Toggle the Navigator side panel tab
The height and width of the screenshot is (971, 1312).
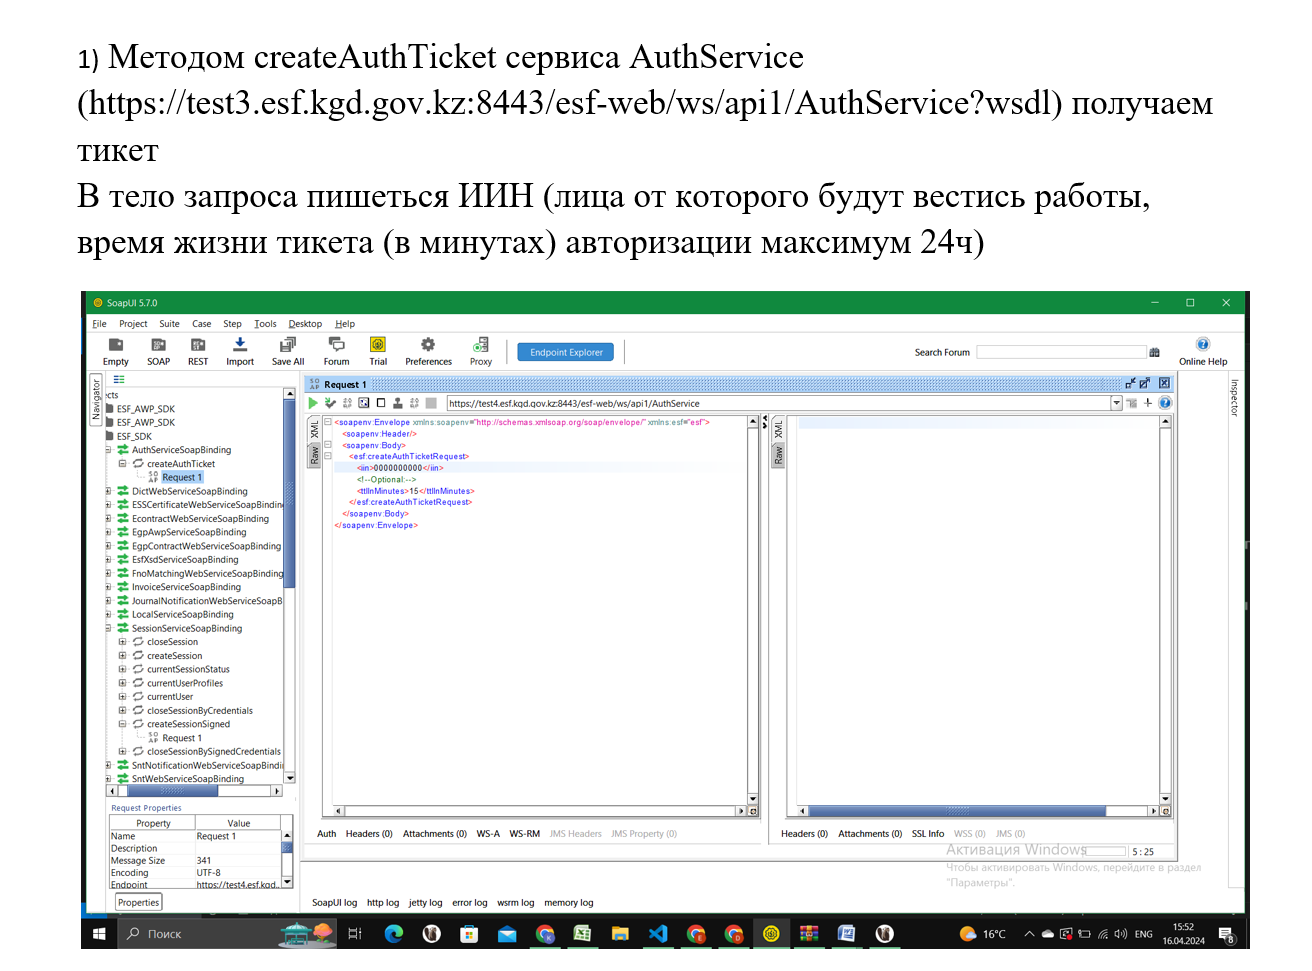96,399
